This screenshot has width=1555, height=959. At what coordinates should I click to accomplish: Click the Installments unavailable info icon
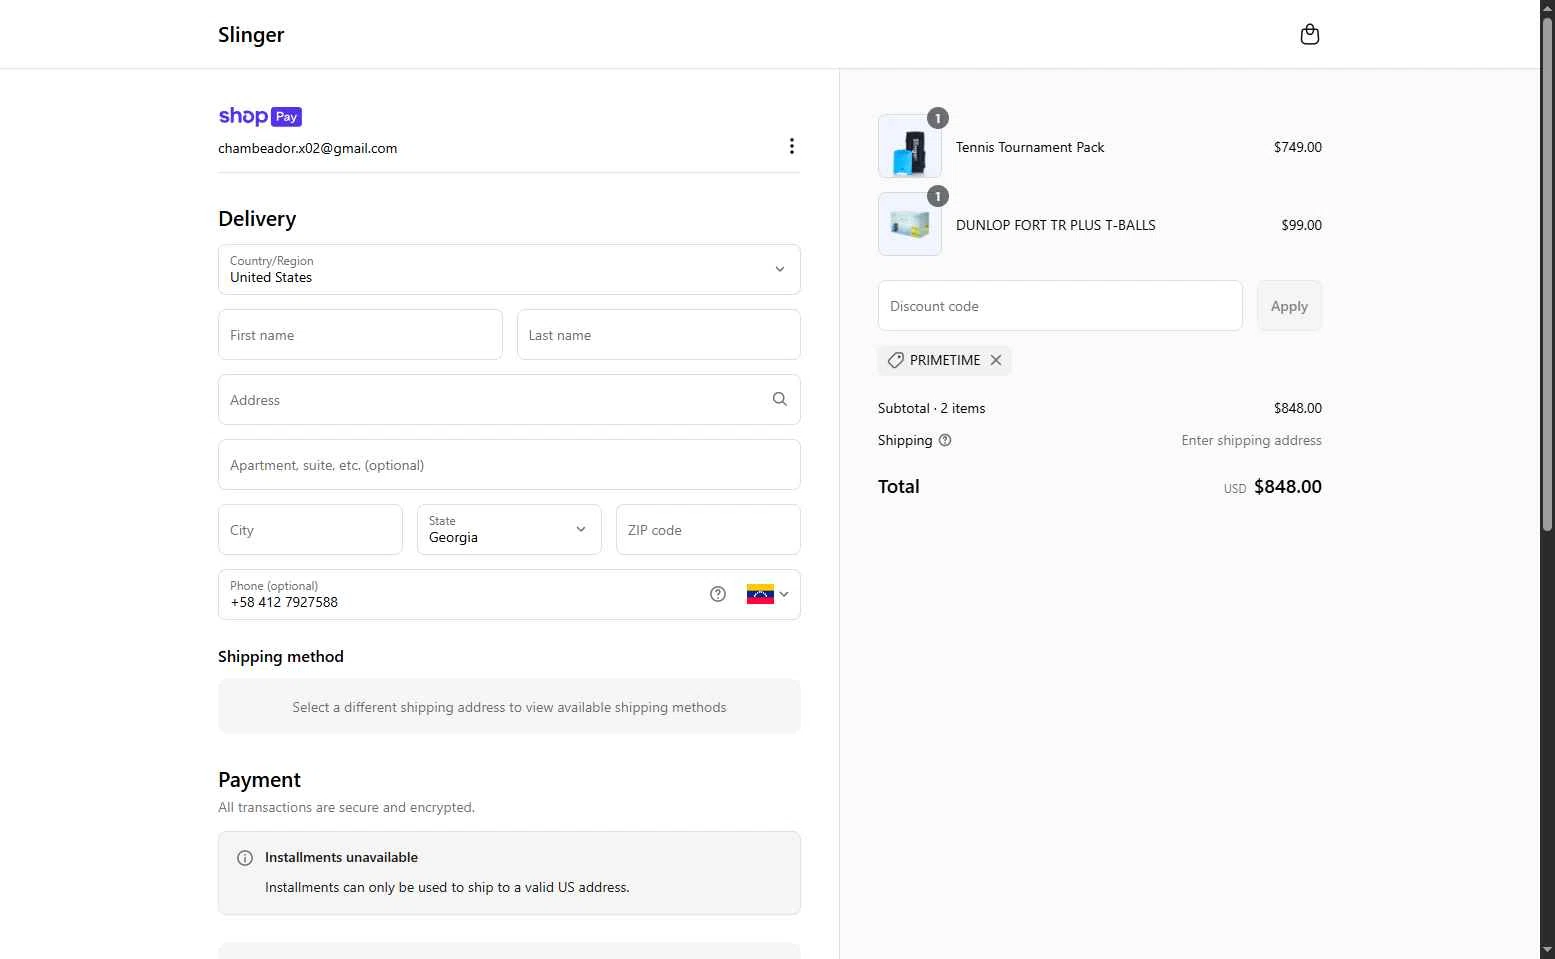click(244, 858)
